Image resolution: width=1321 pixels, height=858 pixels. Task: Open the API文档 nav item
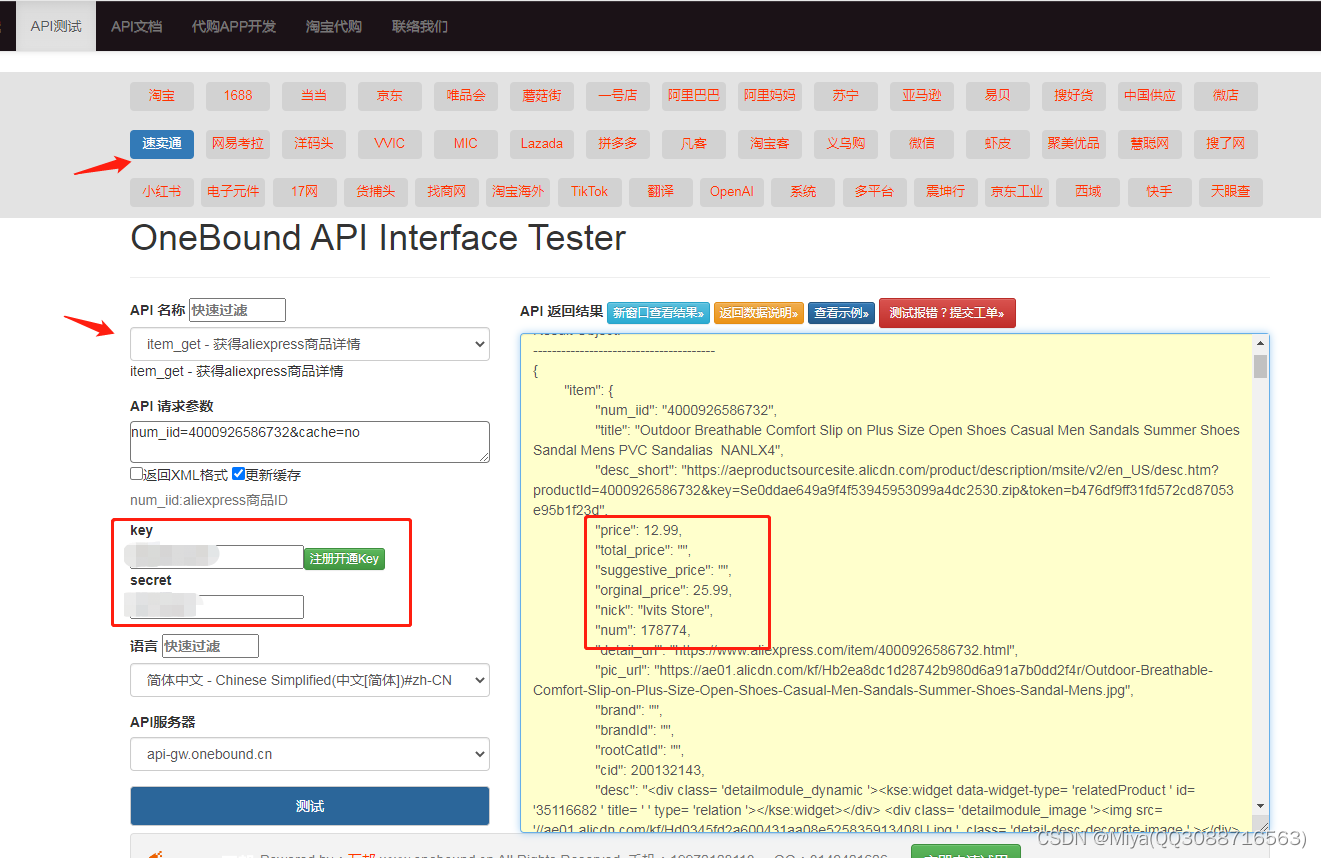pyautogui.click(x=136, y=26)
